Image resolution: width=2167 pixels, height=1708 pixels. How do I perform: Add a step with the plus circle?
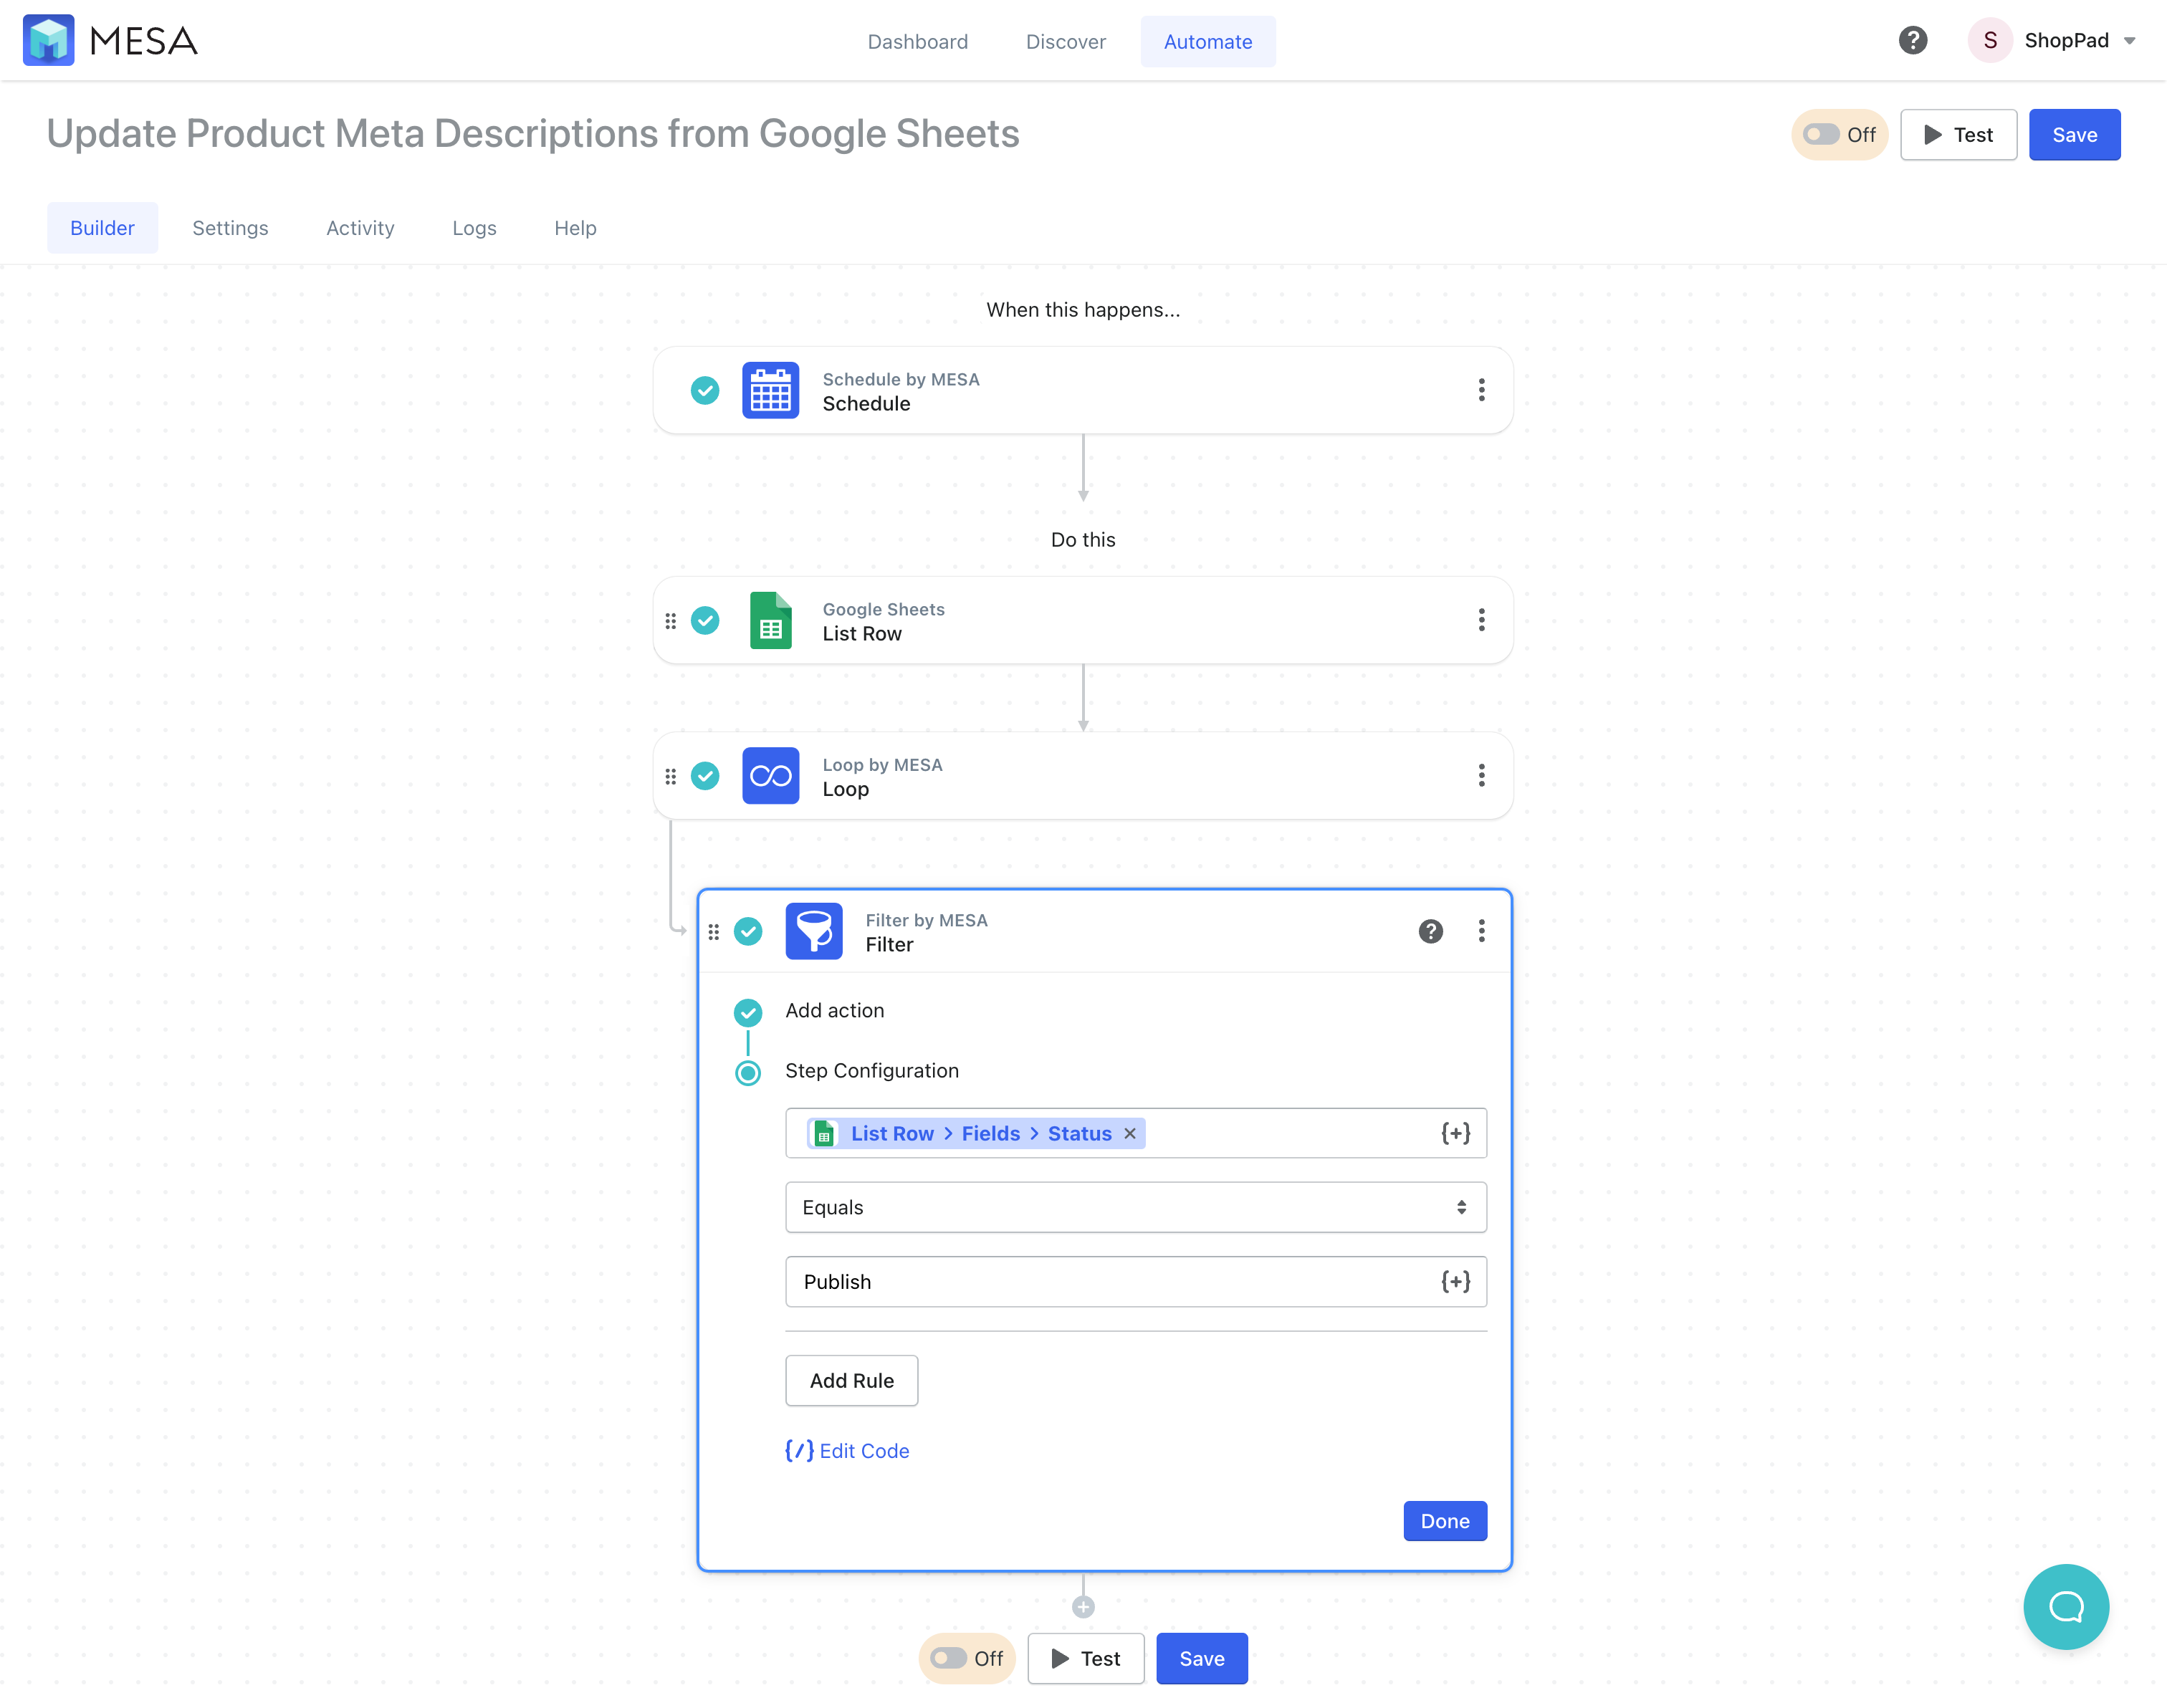1082,1607
